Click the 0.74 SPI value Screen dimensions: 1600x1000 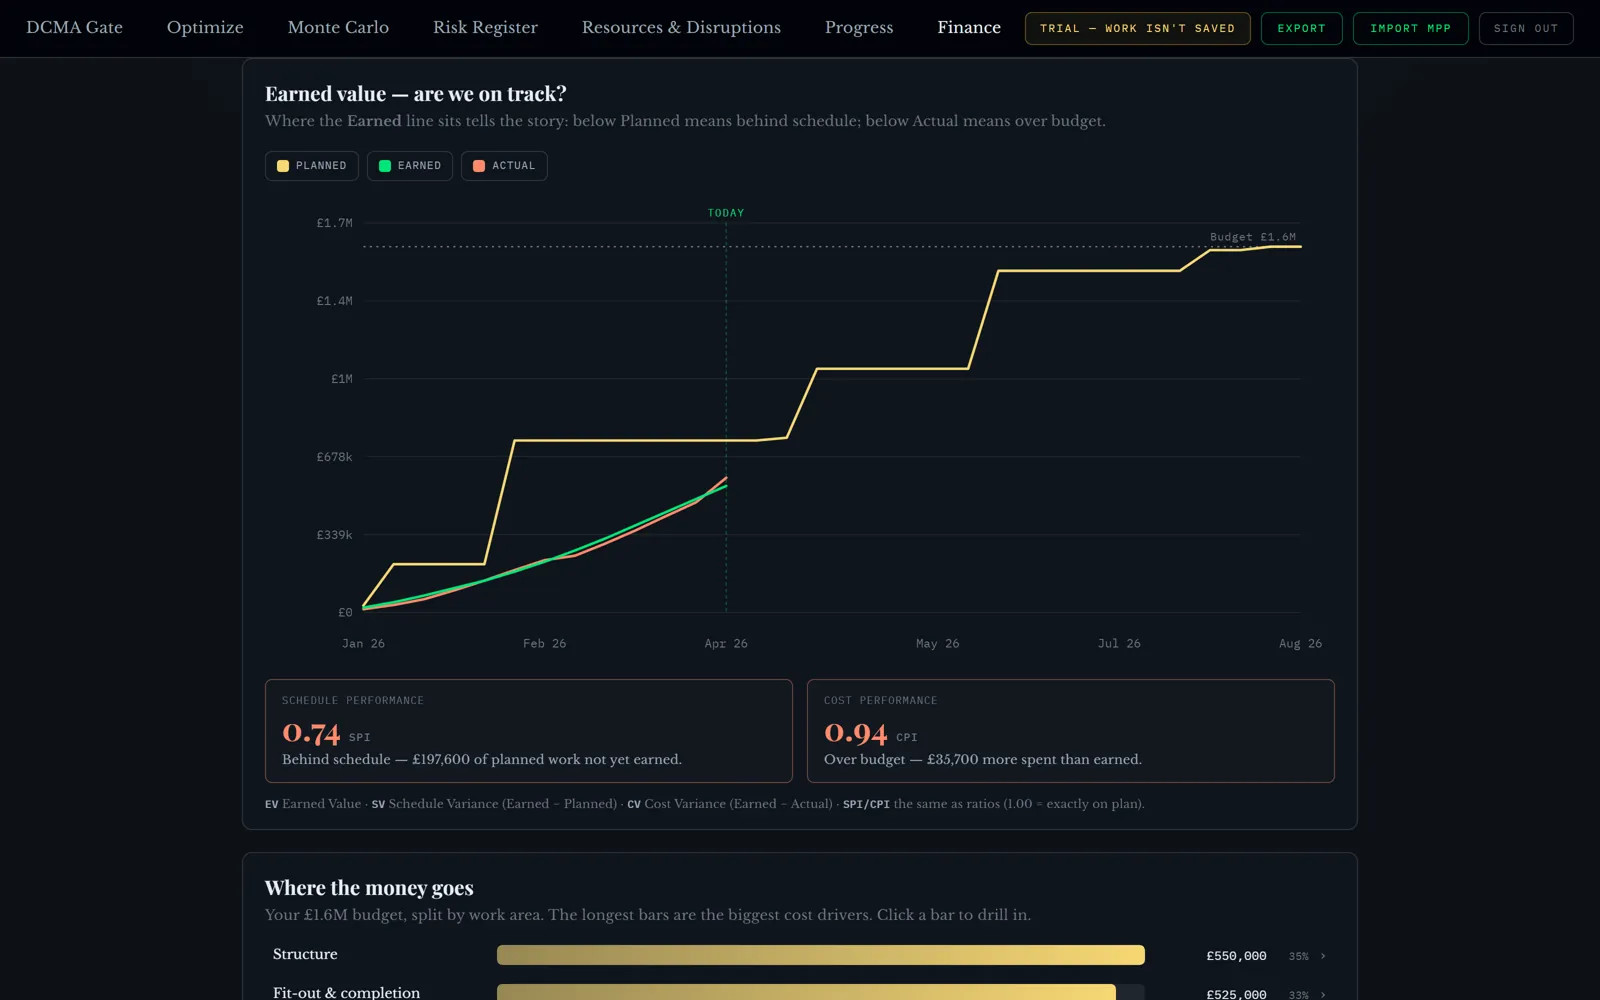coord(311,734)
